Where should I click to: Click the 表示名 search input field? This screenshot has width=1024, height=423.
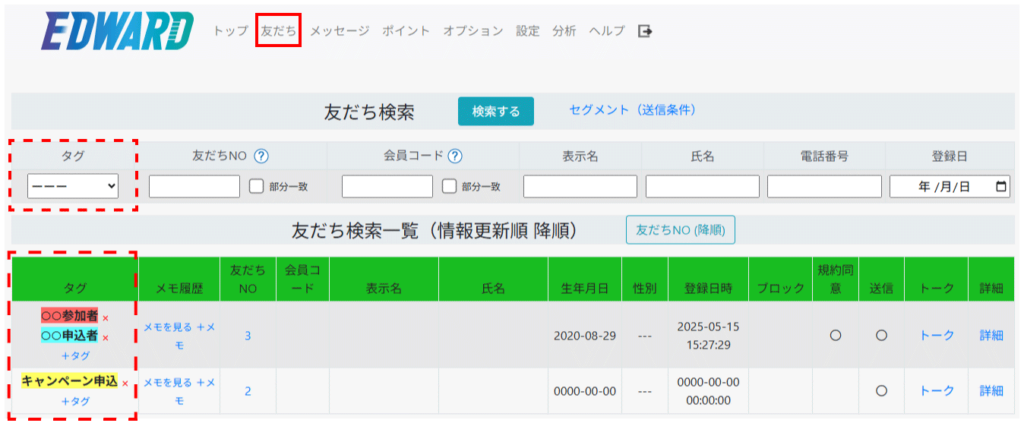[580, 186]
